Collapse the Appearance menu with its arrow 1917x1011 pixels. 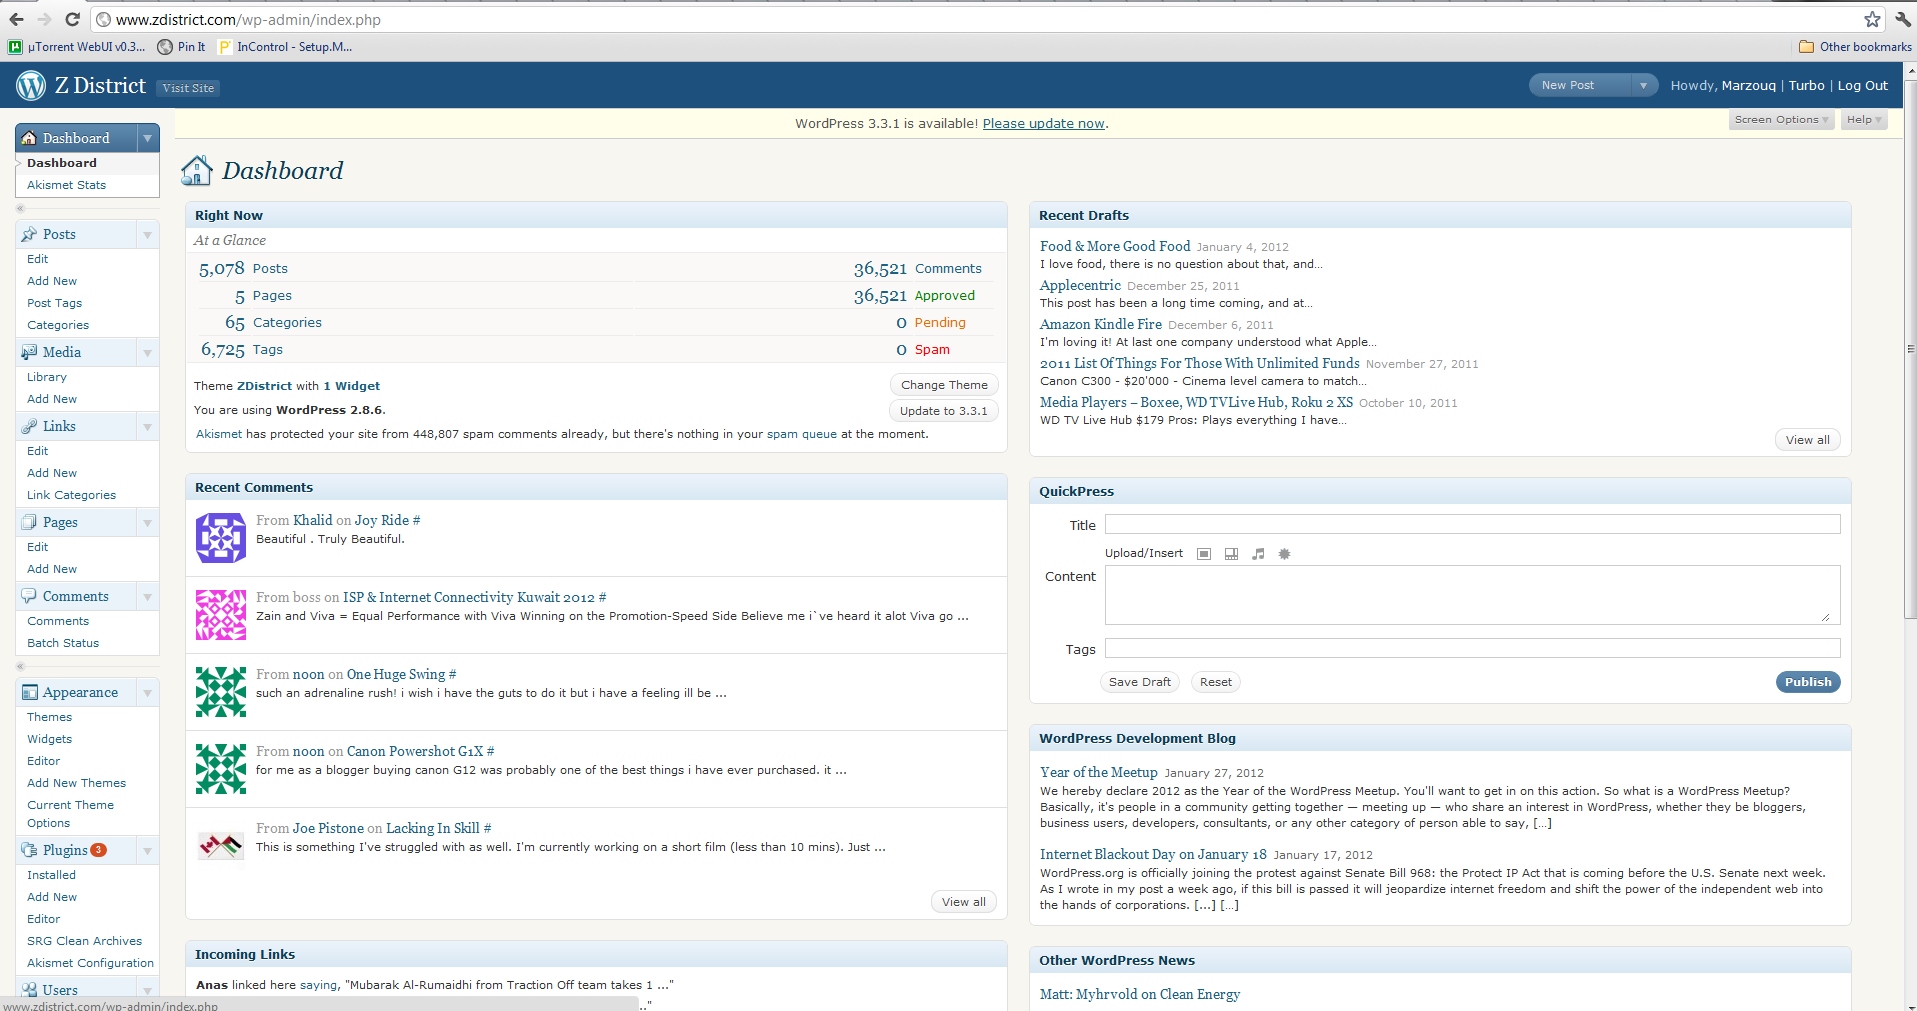point(147,693)
